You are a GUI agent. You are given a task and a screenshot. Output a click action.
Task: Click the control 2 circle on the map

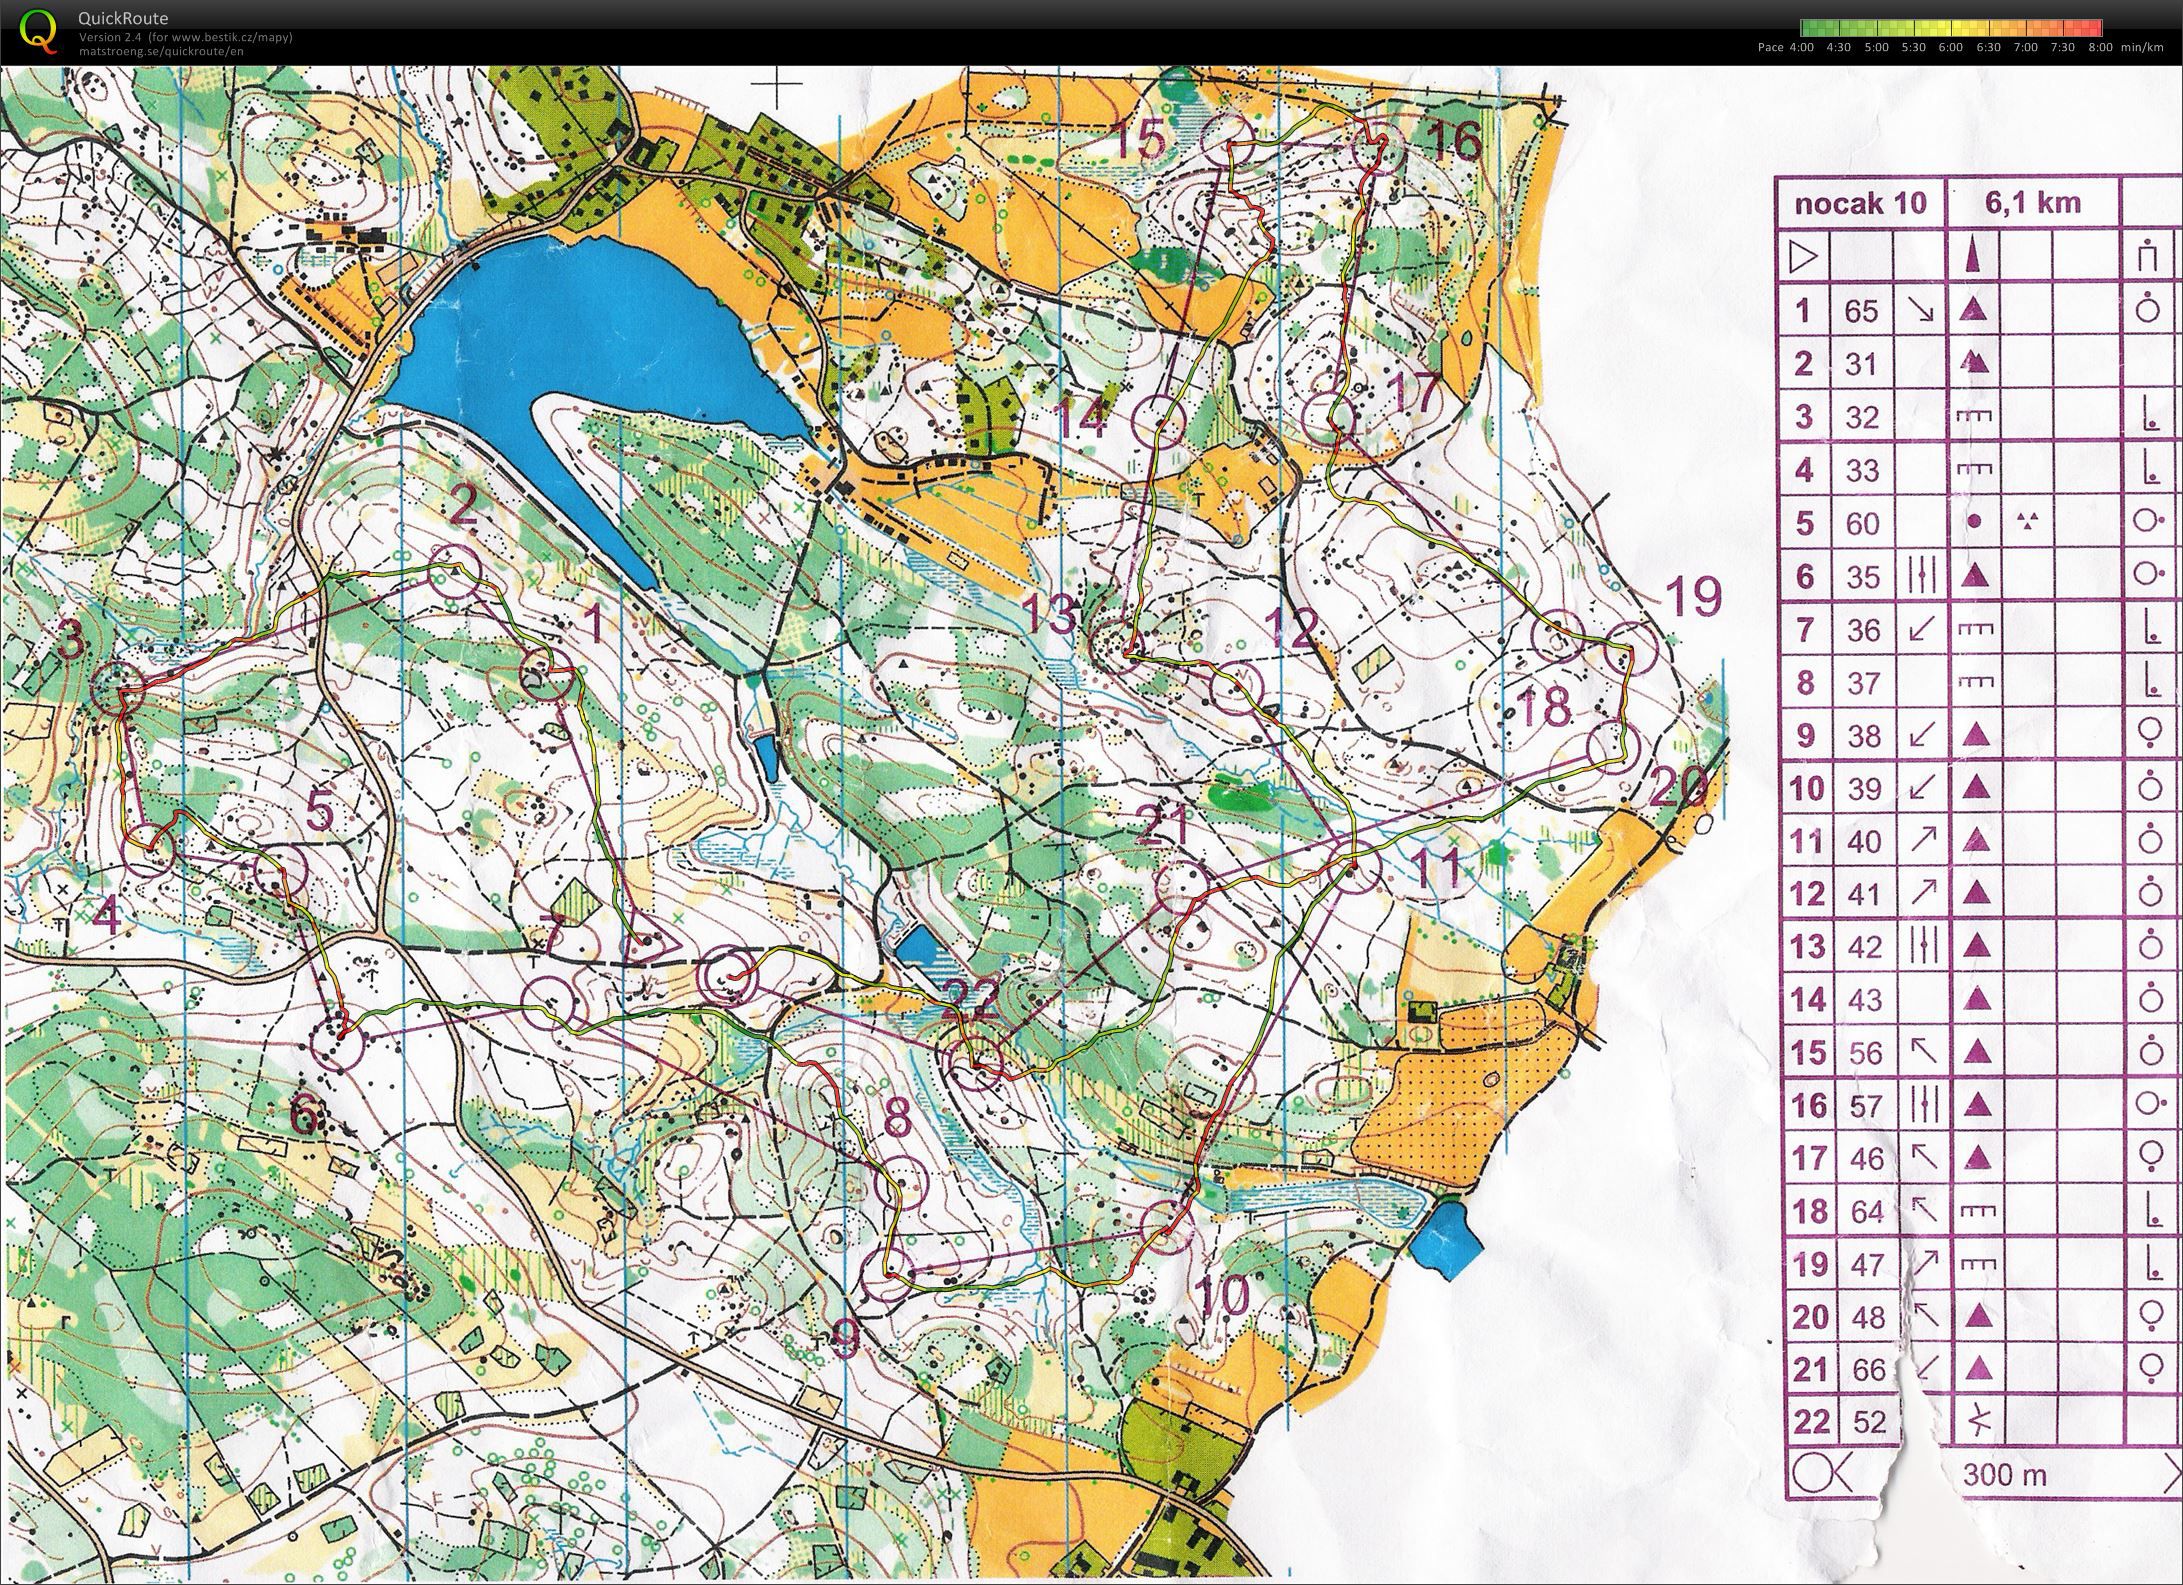tap(455, 571)
